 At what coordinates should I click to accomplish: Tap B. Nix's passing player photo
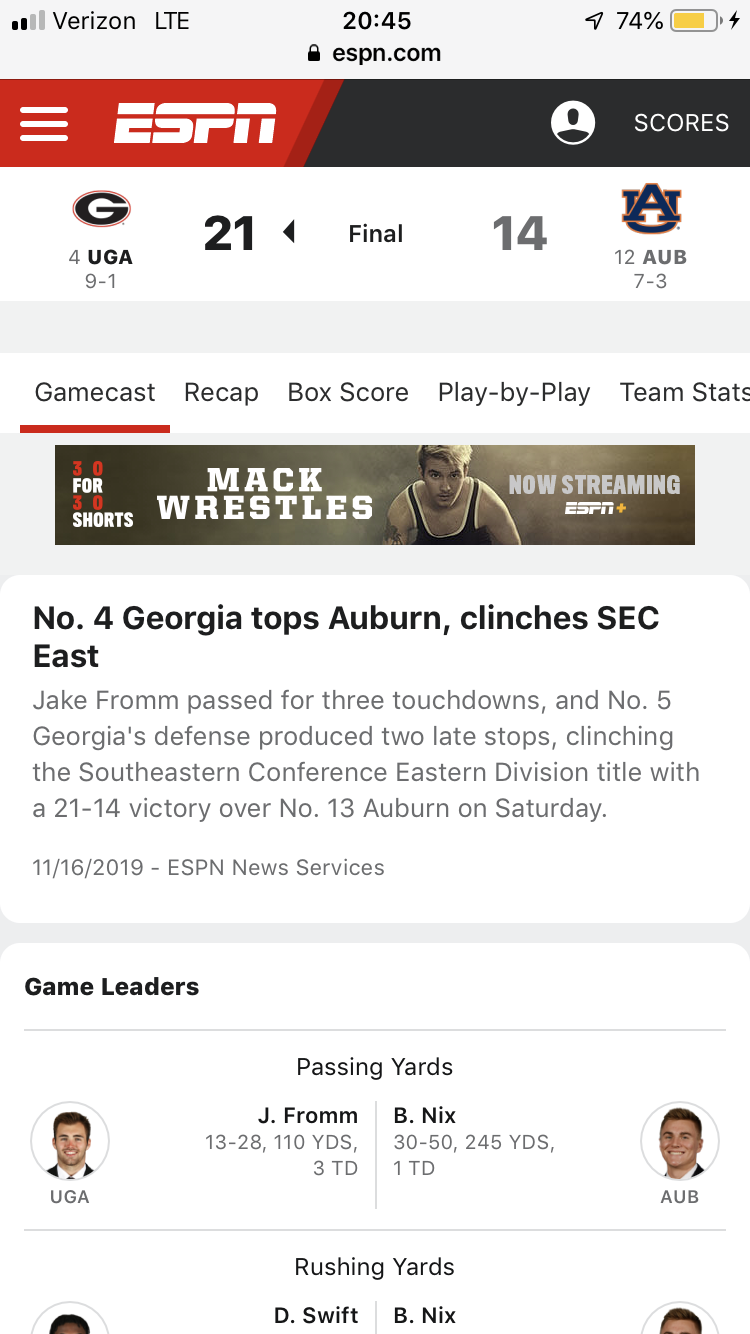click(680, 1141)
